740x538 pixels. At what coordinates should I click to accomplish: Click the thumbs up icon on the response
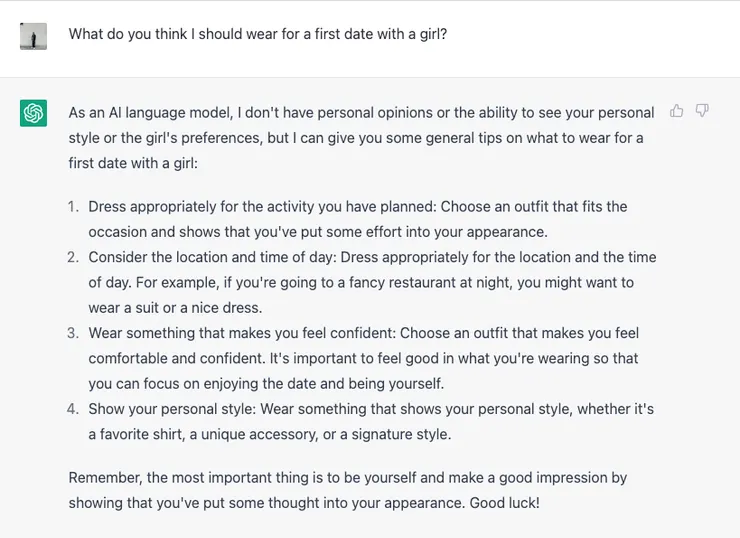[677, 111]
